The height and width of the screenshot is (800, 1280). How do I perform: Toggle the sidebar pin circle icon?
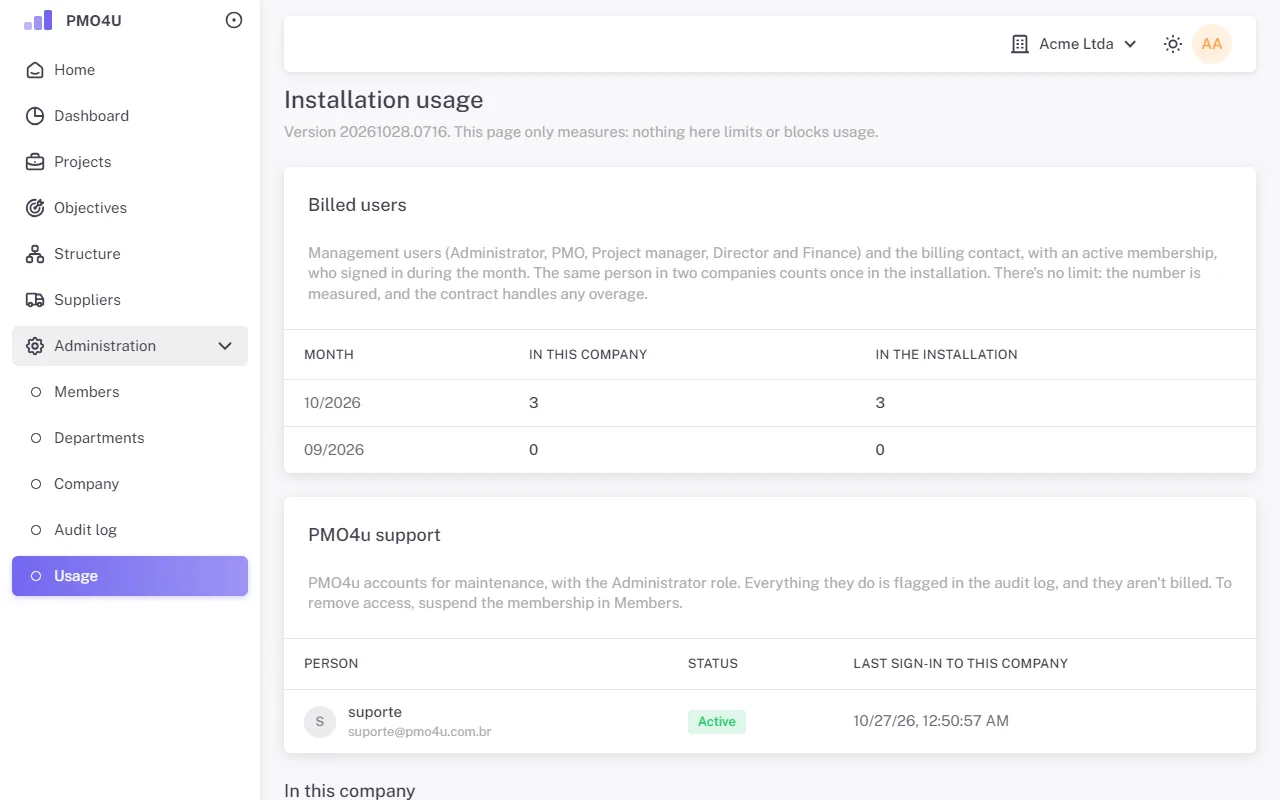(x=234, y=20)
